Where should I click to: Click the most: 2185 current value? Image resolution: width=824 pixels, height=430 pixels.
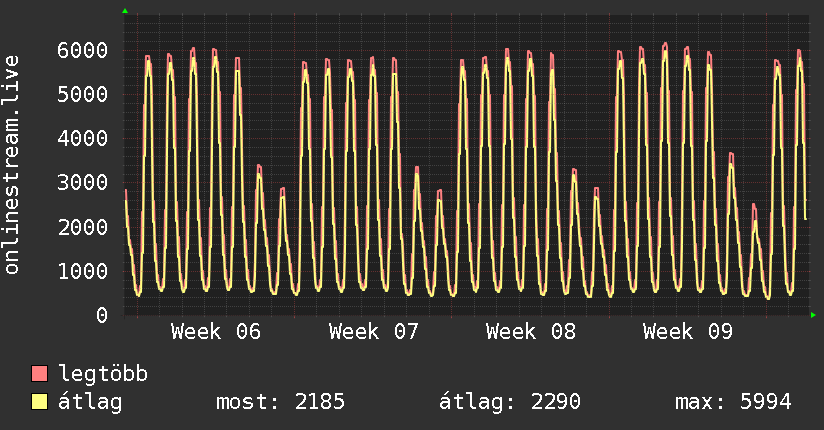click(280, 403)
